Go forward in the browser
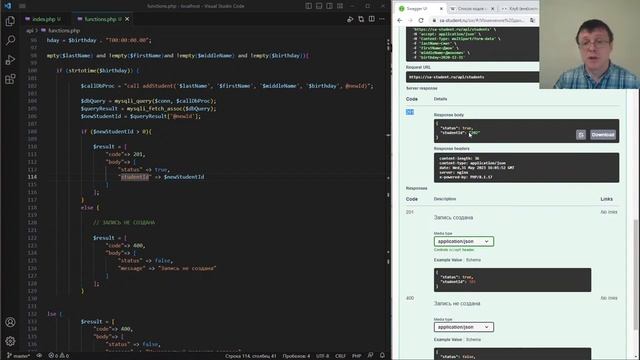The image size is (640, 360). point(410,20)
